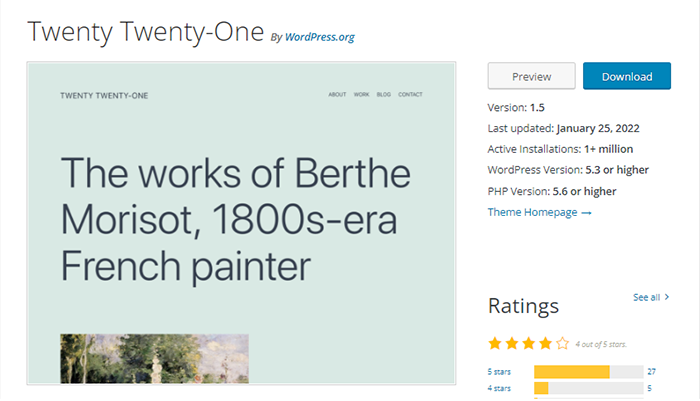
Task: Open the WordPress.org author link
Action: click(x=320, y=37)
